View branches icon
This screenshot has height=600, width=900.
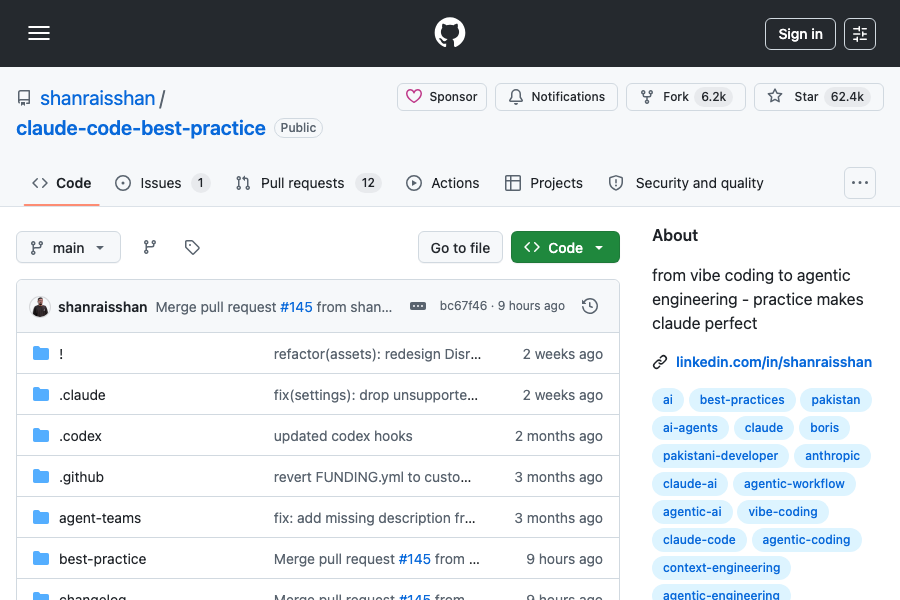point(150,247)
